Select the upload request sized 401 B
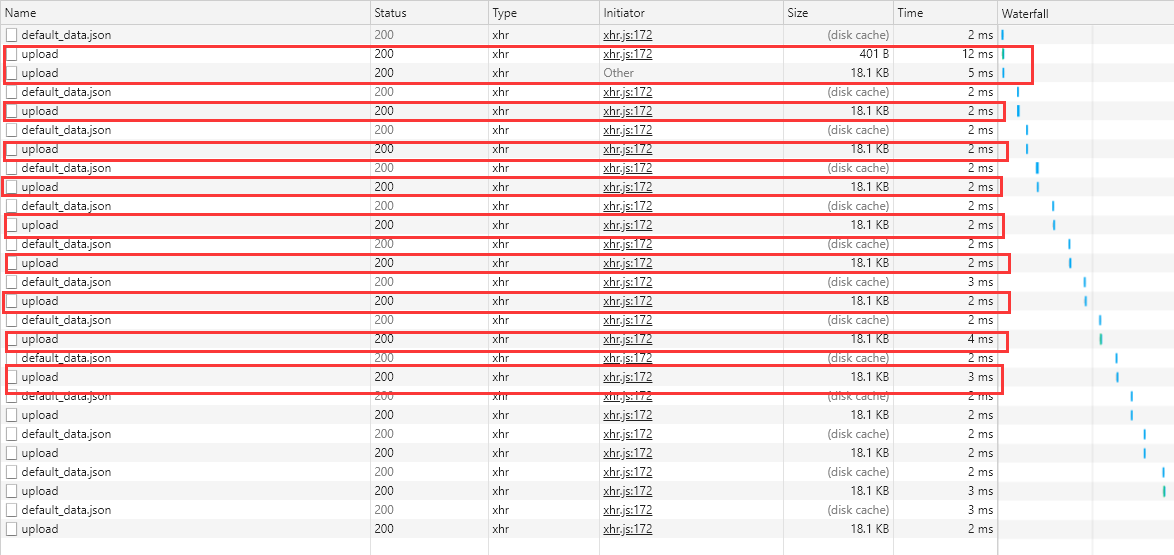This screenshot has height=555, width=1174. point(39,54)
